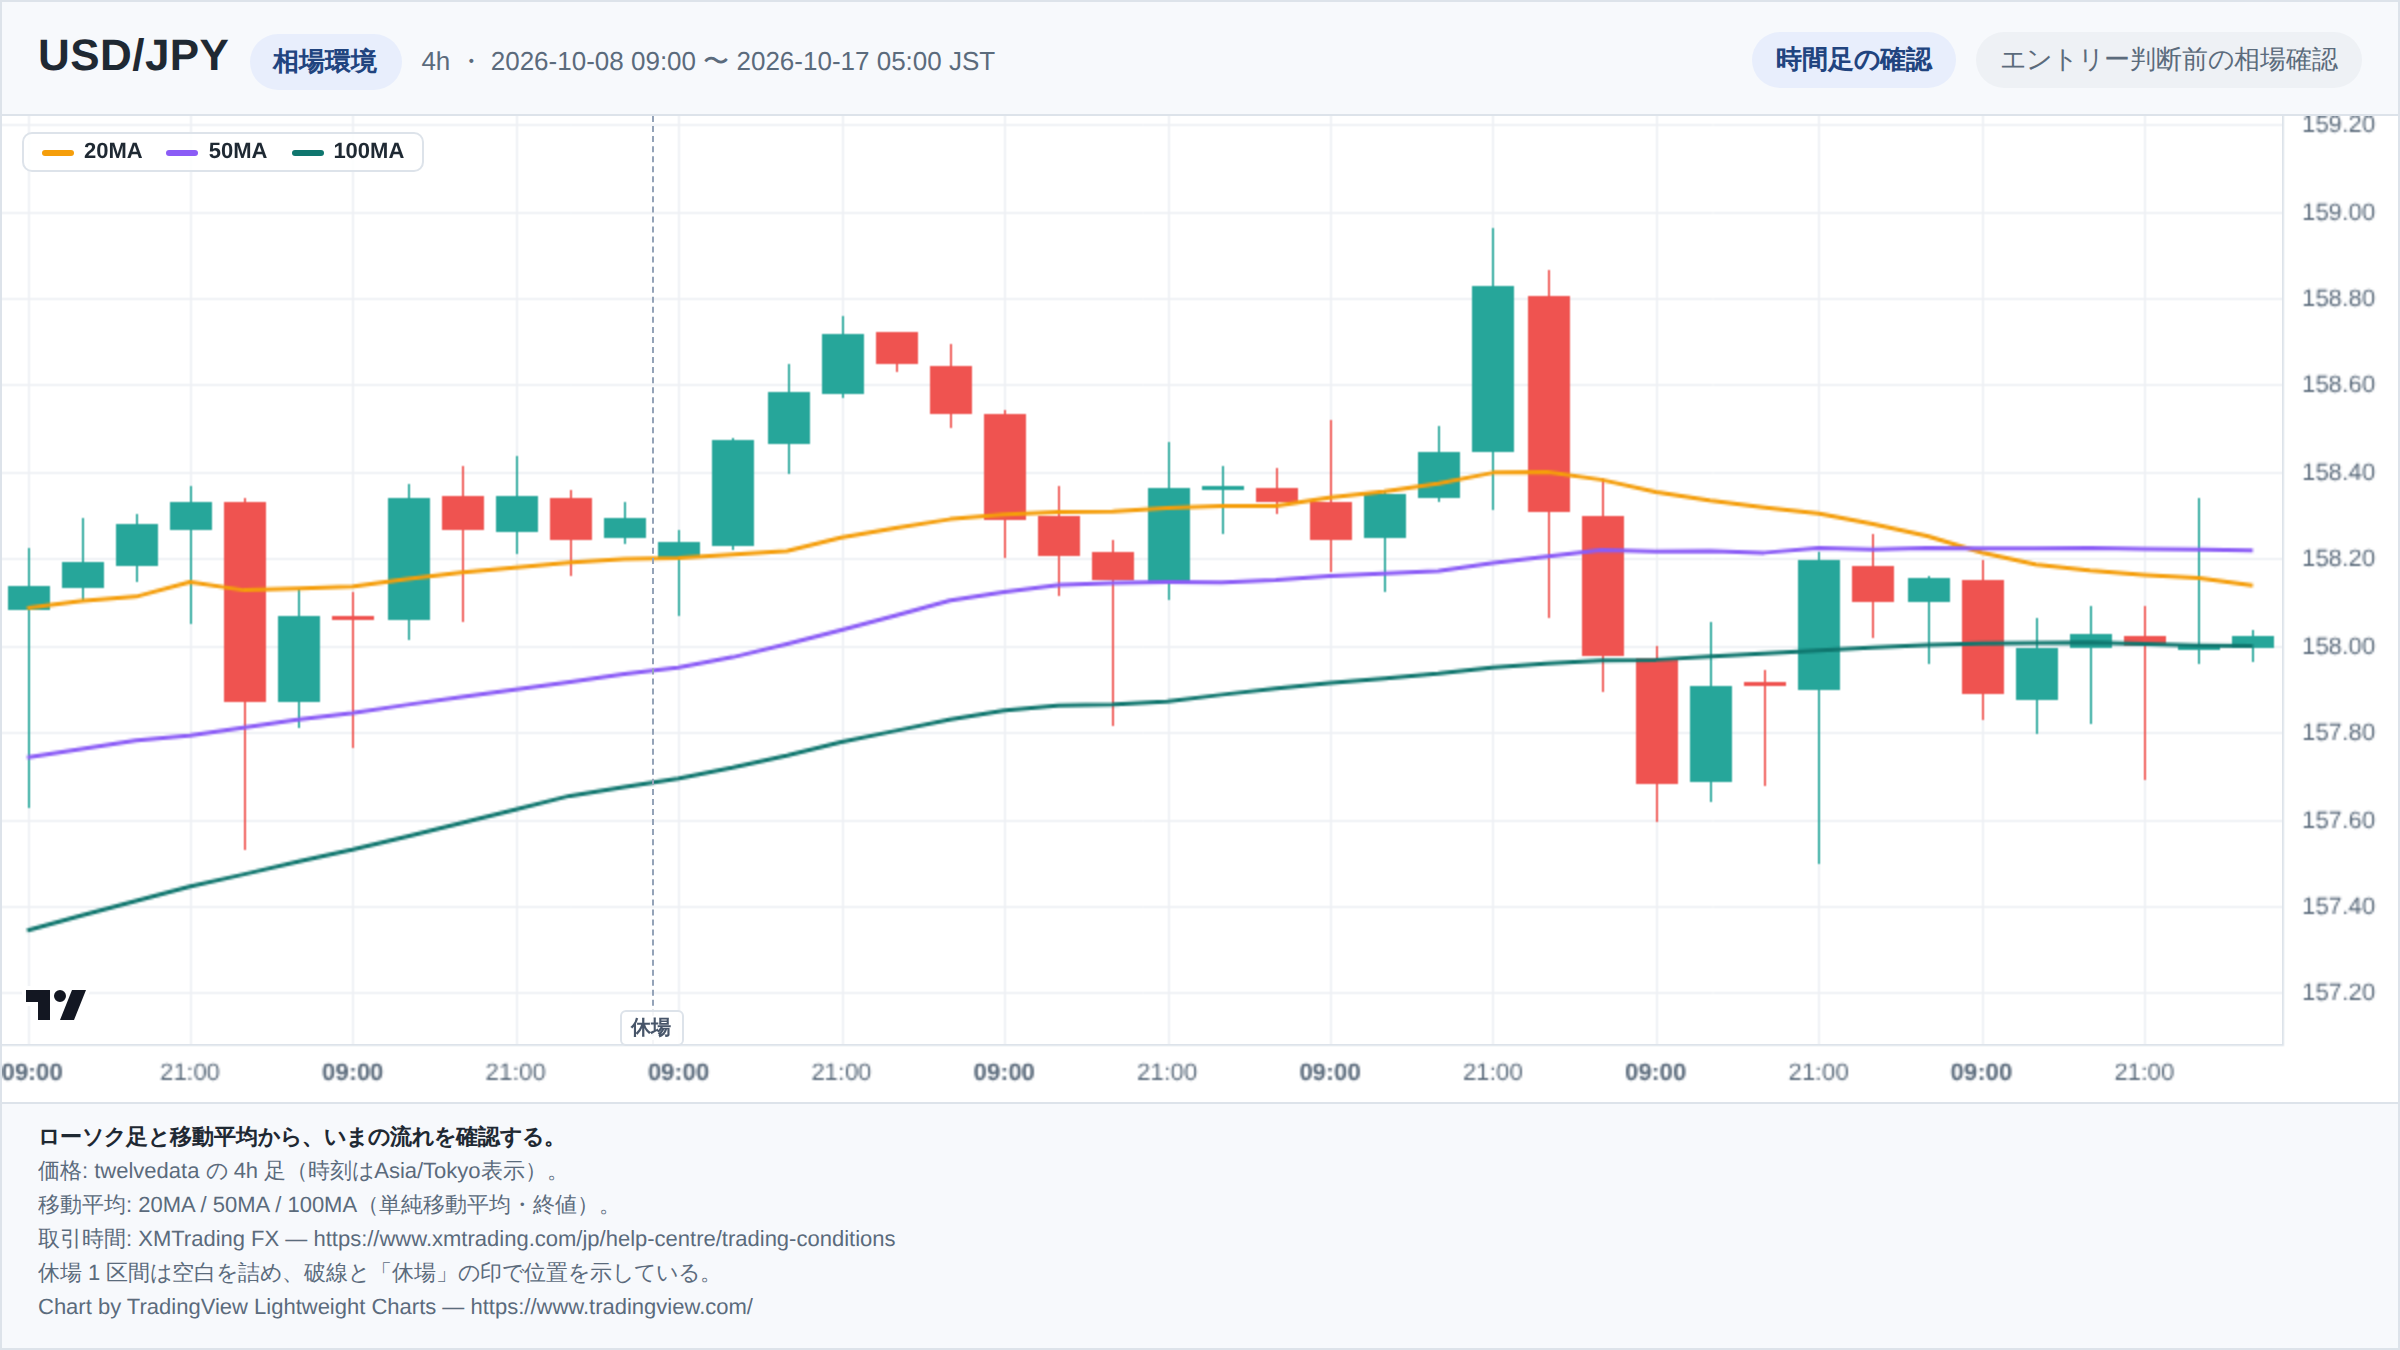Click the large red candle after the peak
Screen dimensions: 2400x1350
pyautogui.click(x=1549, y=404)
